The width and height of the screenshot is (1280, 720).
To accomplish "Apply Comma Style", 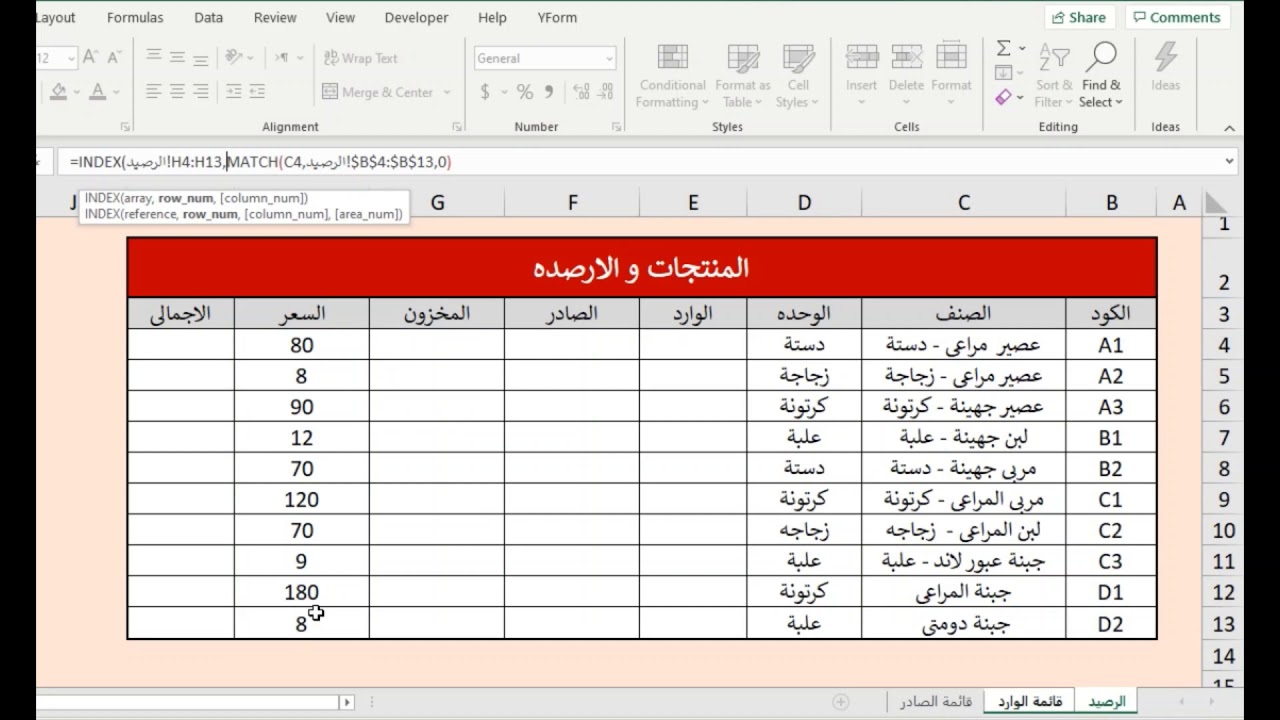I will click(x=549, y=92).
